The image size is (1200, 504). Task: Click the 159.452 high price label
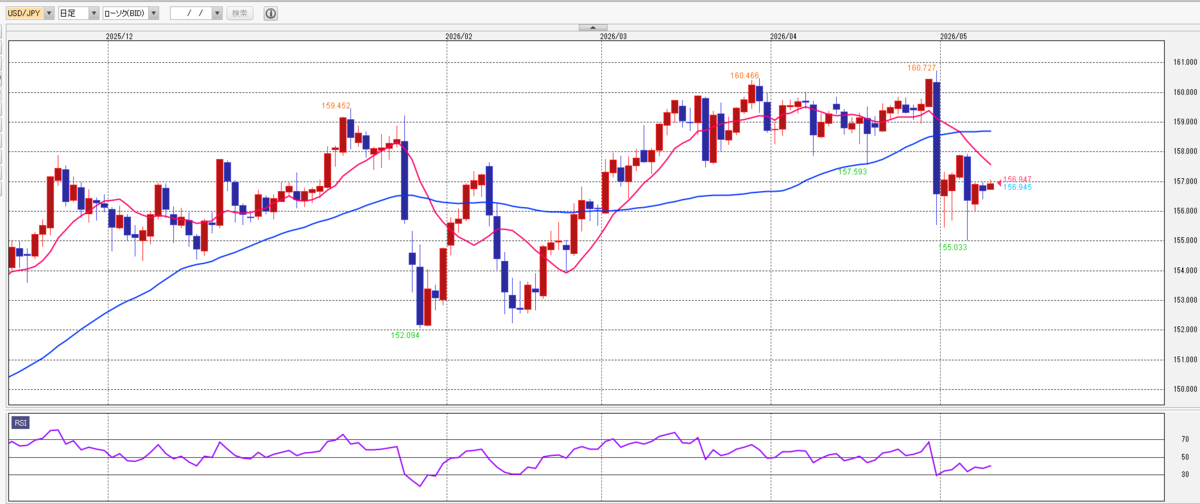[336, 105]
